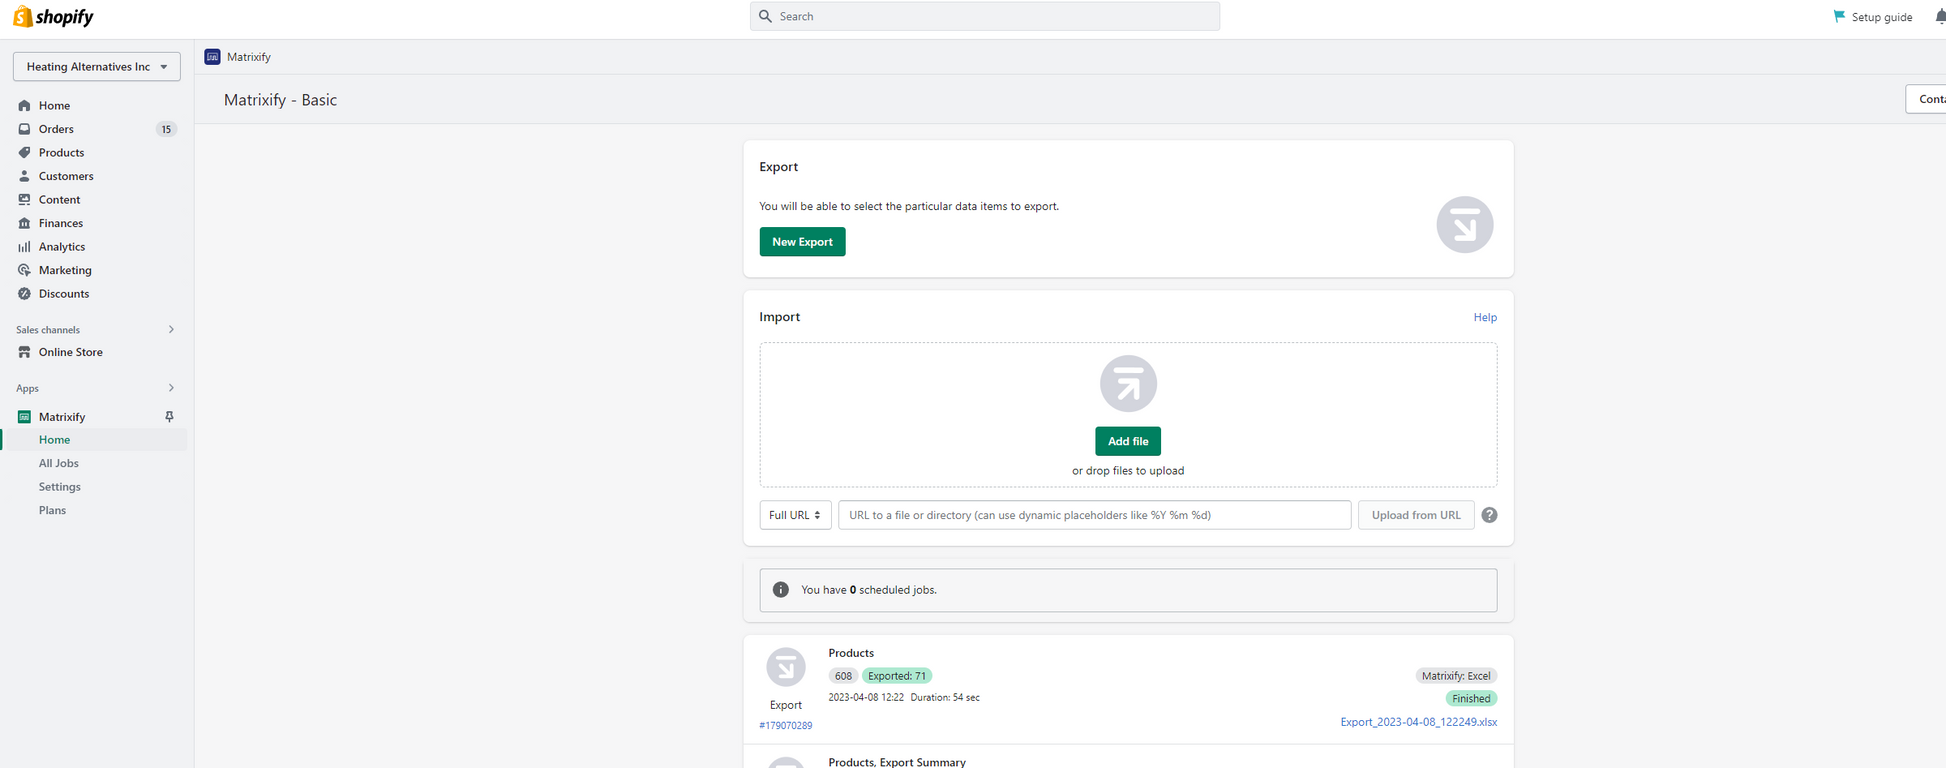Open the Full URL type selector
The height and width of the screenshot is (768, 1946).
coord(795,515)
